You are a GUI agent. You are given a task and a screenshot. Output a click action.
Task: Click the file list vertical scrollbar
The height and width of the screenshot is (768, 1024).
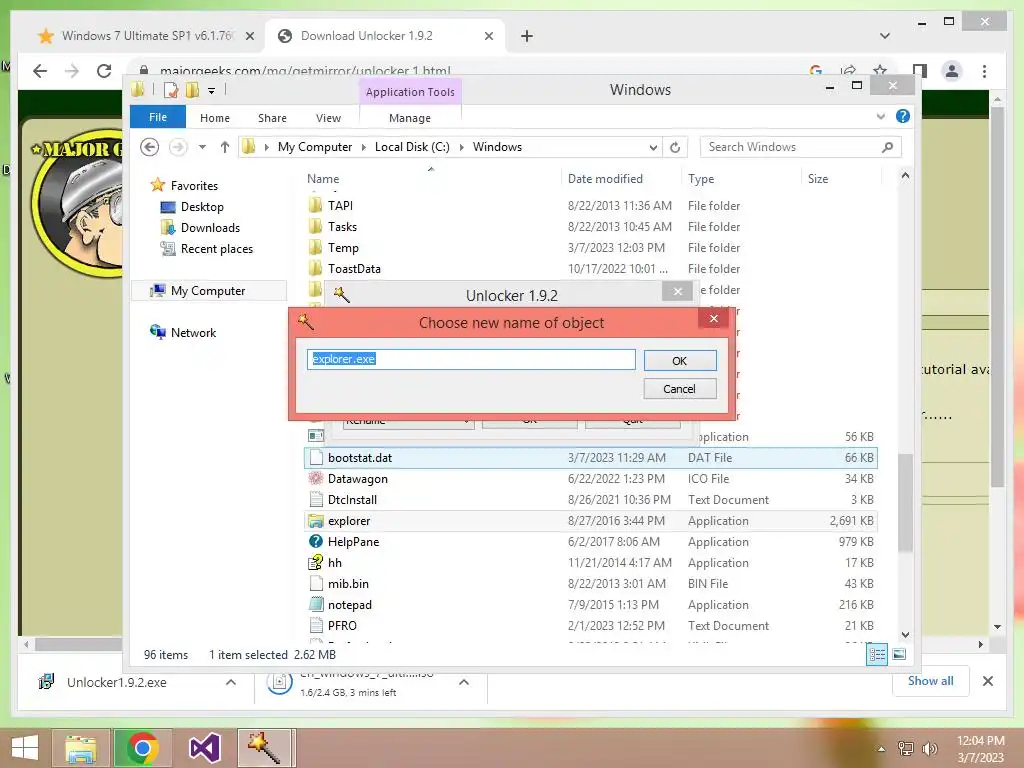pyautogui.click(x=905, y=503)
